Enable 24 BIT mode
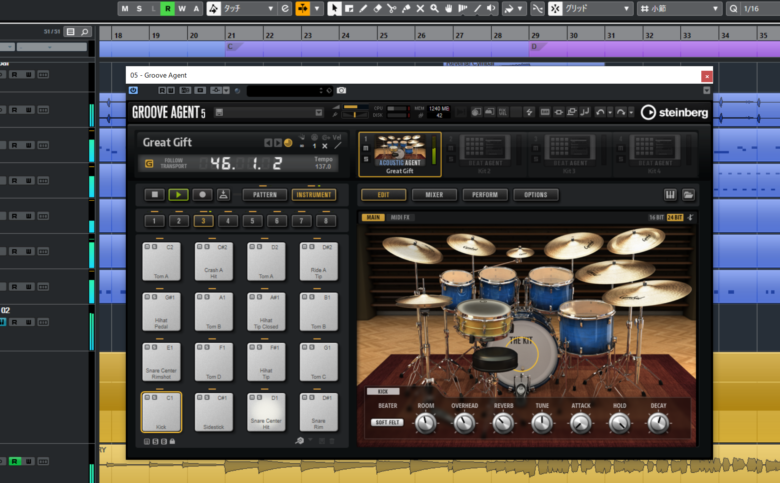Screen dimensions: 780x483 point(675,217)
